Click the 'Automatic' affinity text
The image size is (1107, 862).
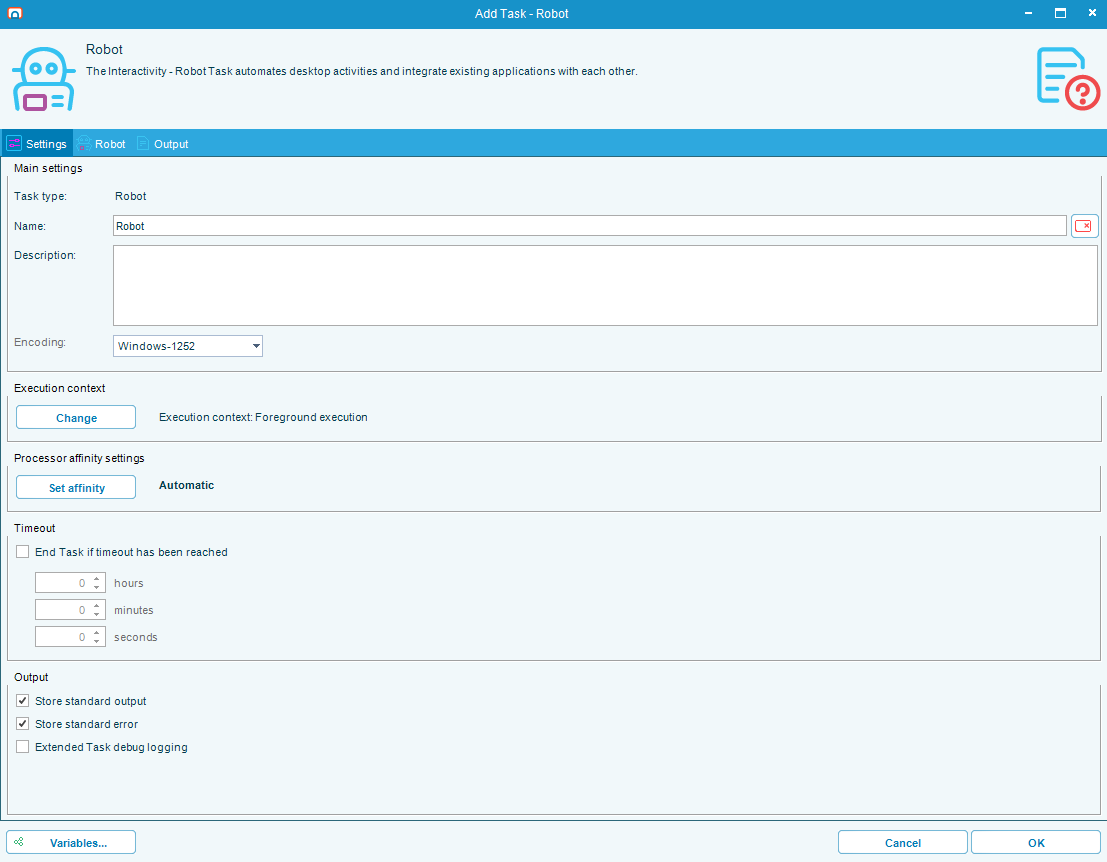186,485
